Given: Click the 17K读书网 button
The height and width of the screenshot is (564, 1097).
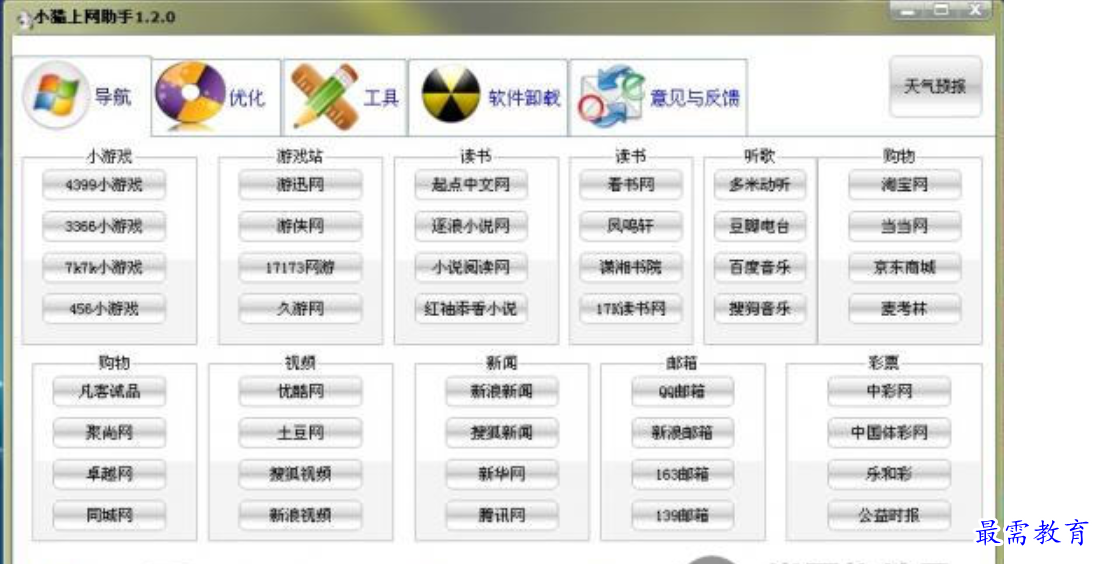Looking at the screenshot, I should (630, 309).
